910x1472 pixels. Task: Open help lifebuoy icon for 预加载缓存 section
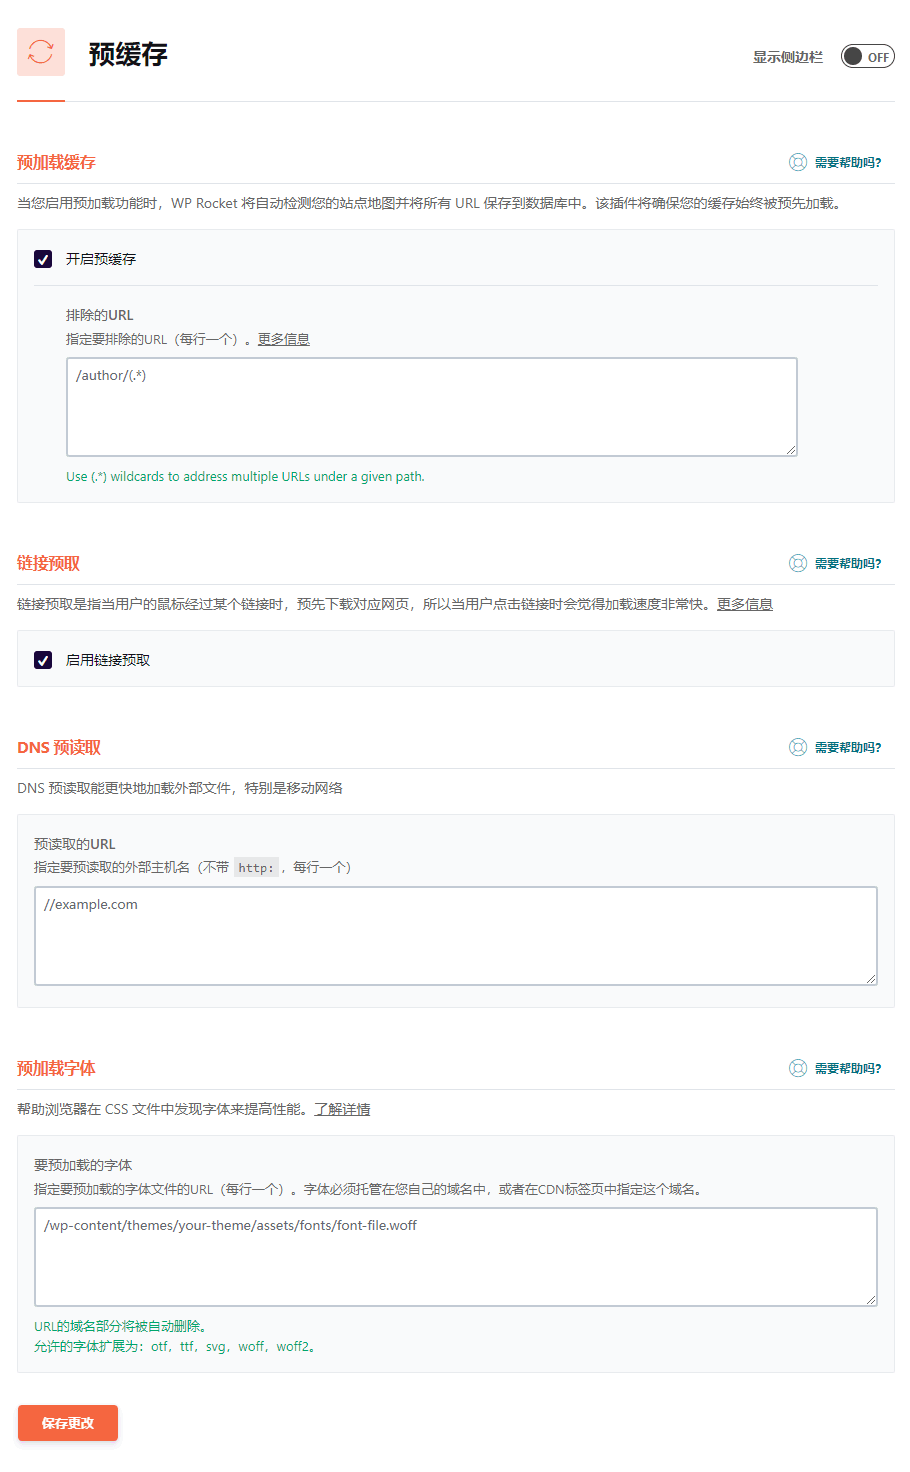coord(798,162)
